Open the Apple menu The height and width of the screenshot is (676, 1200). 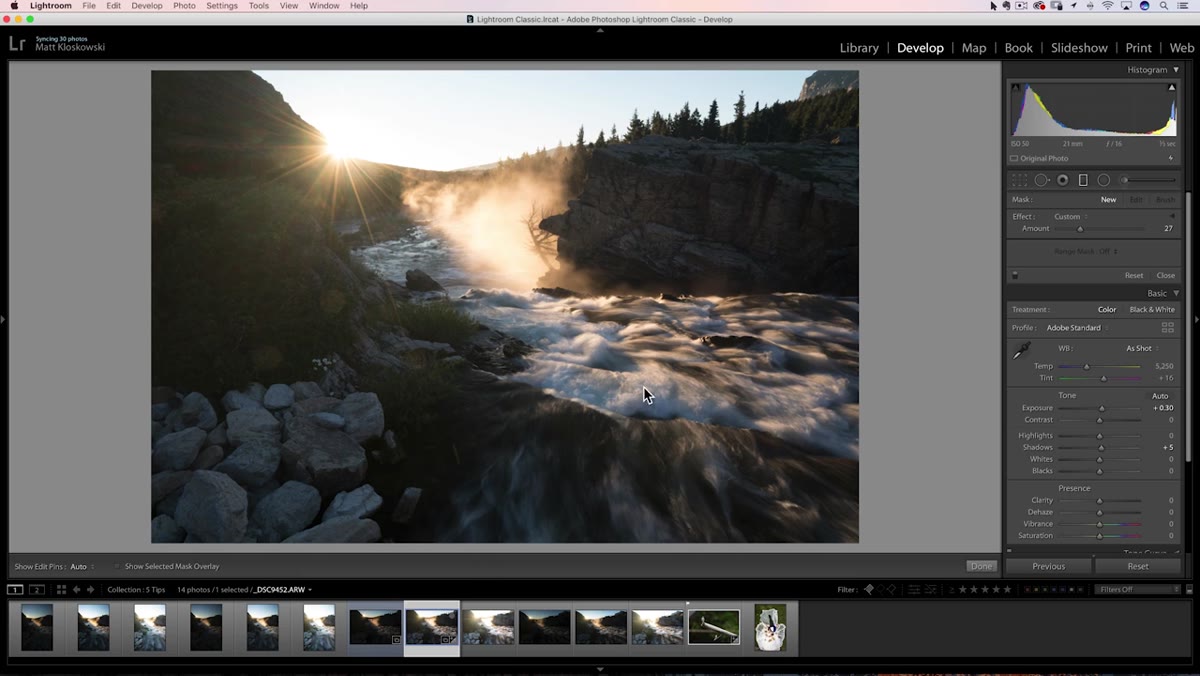tap(14, 6)
